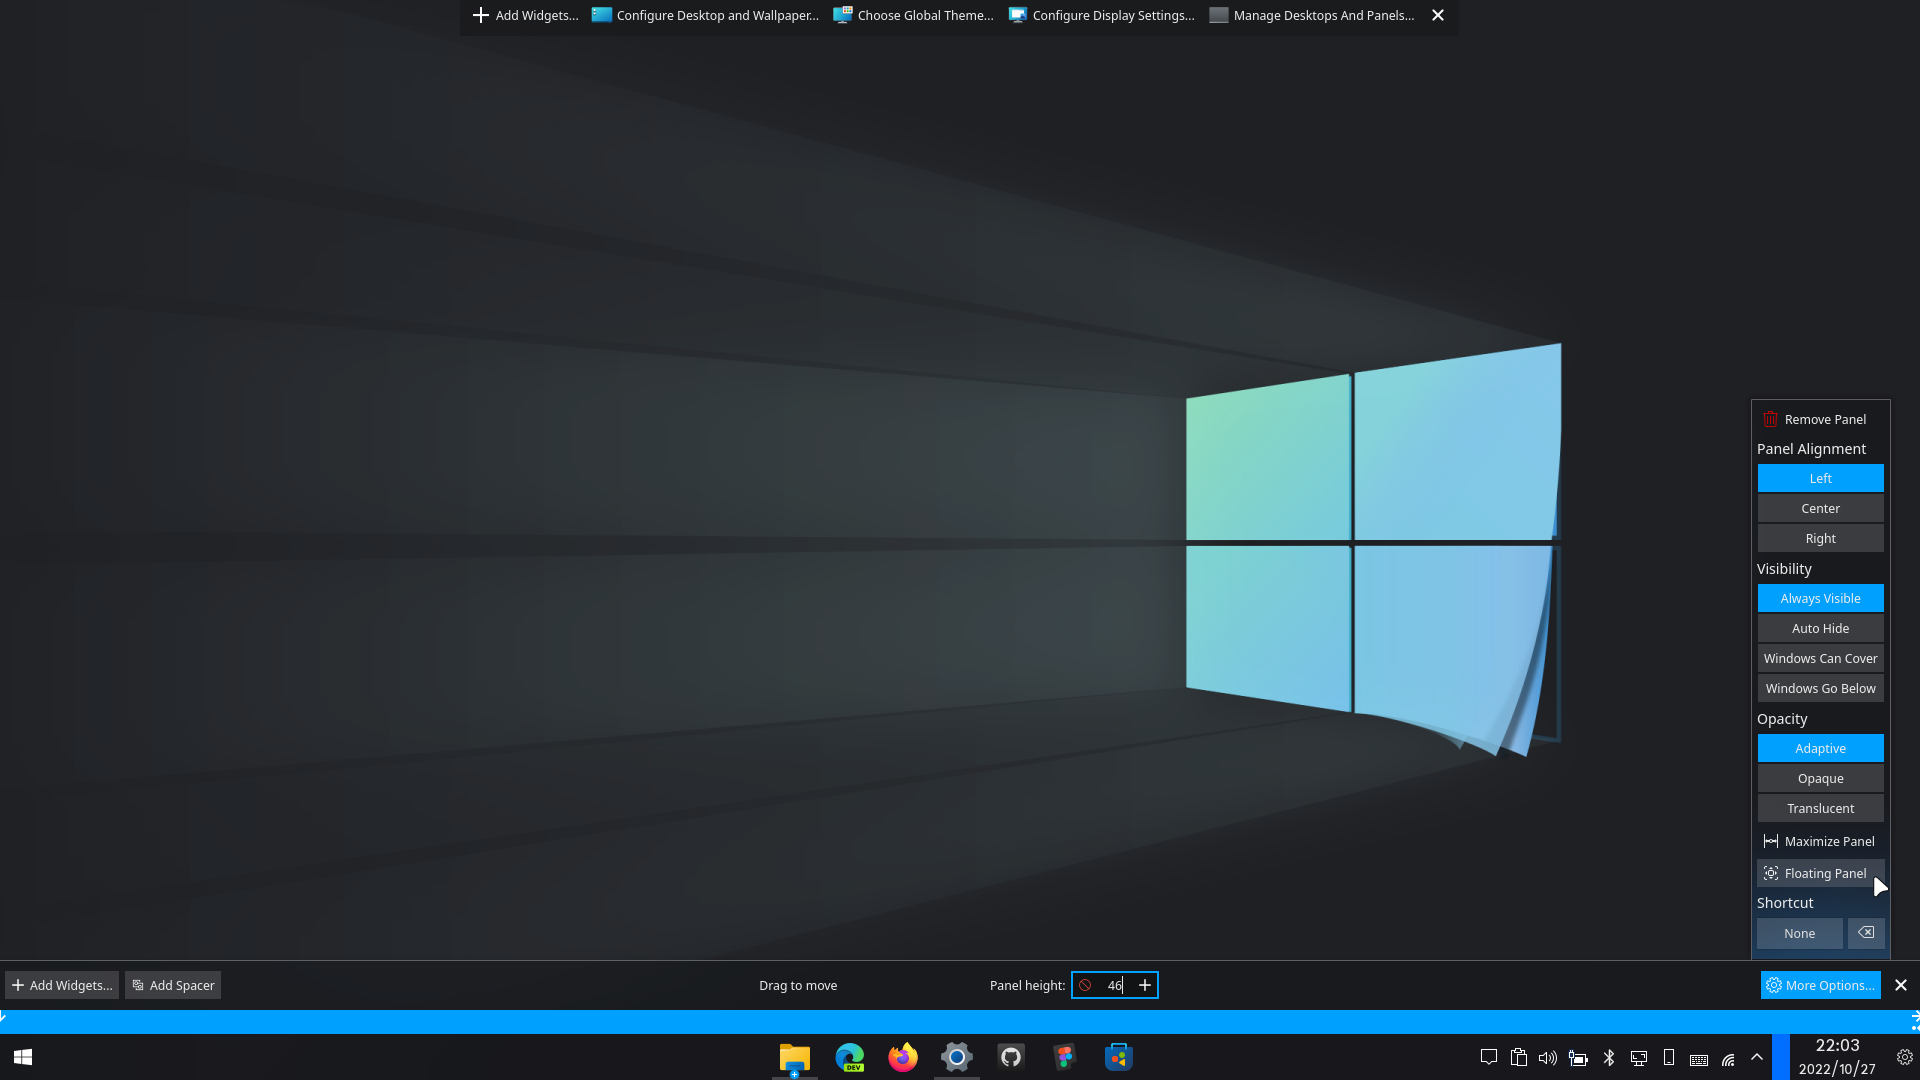
Task: Select Auto Hide visibility option
Action: point(1820,628)
